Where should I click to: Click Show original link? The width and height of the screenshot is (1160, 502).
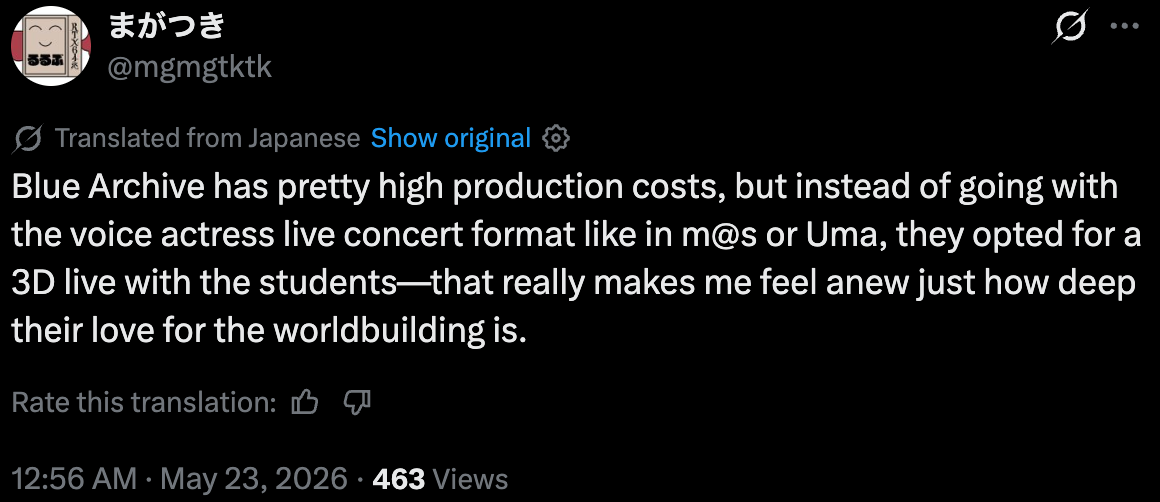451,138
